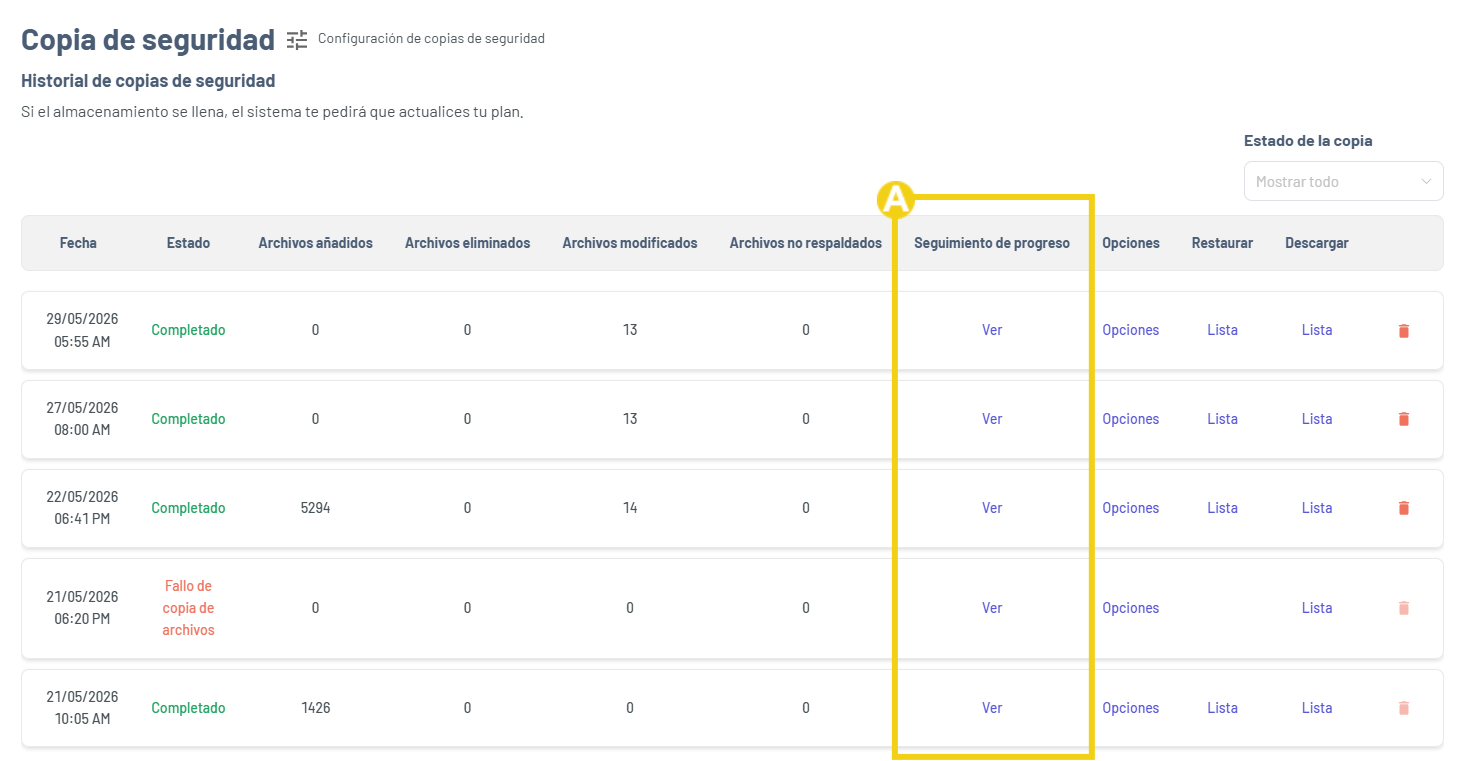This screenshot has width=1473, height=761.
Task: Open restore Lista for 21/05/2026 10:05 AM backup
Action: point(1222,708)
